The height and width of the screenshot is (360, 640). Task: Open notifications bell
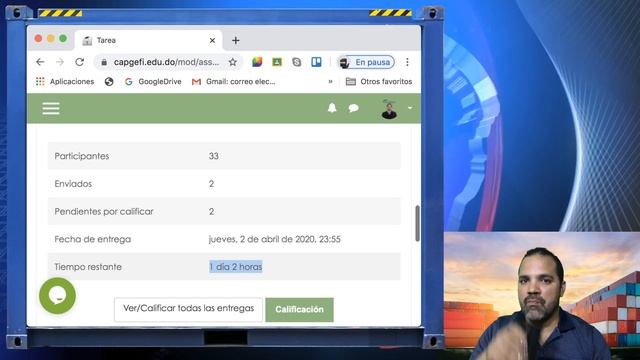[x=332, y=108]
